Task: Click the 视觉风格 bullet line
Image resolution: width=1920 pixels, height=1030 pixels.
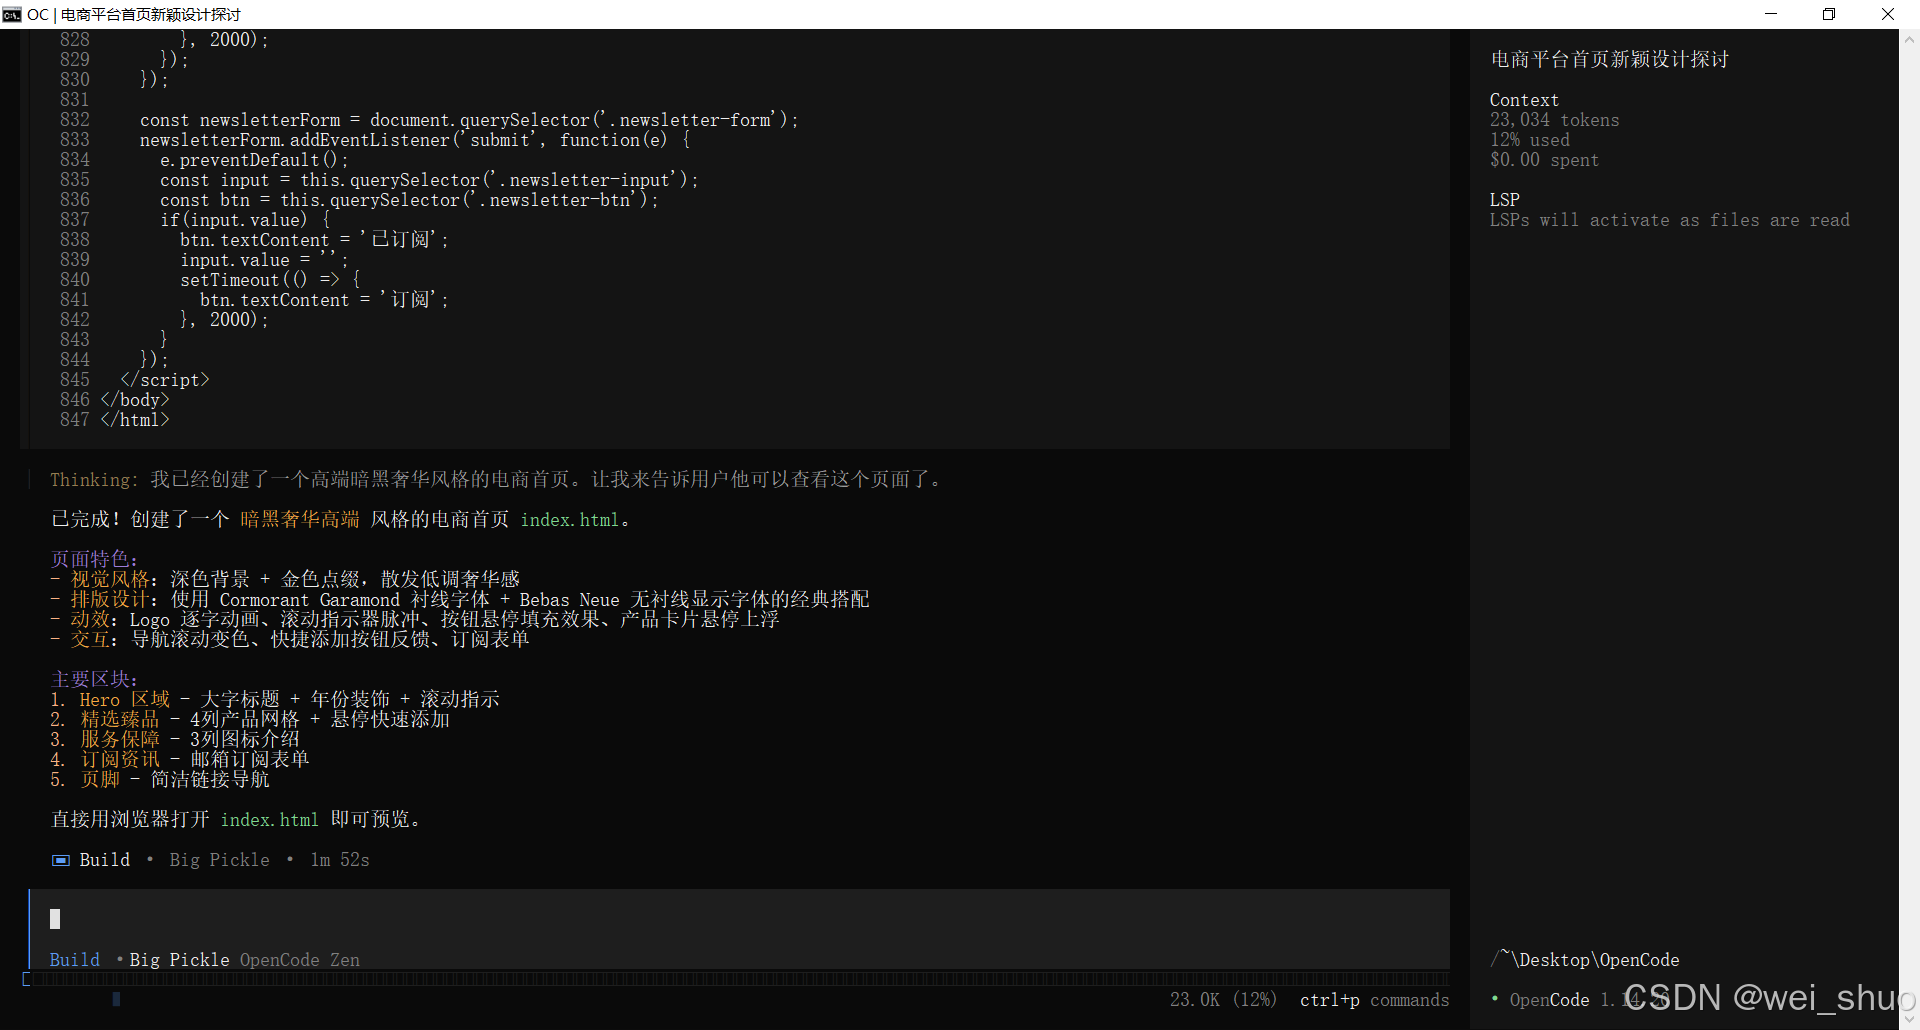Action: (x=285, y=580)
